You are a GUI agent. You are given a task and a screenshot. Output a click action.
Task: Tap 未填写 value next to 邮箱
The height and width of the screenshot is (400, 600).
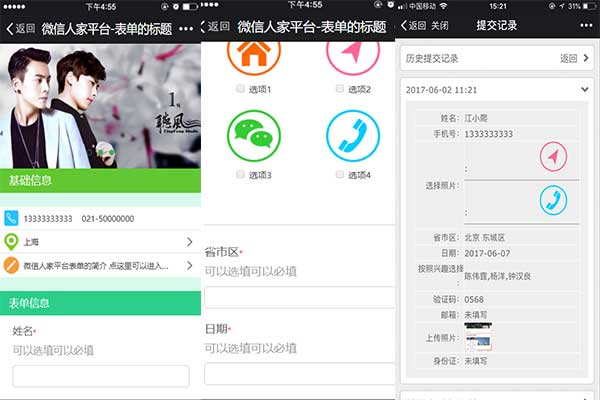(x=476, y=315)
